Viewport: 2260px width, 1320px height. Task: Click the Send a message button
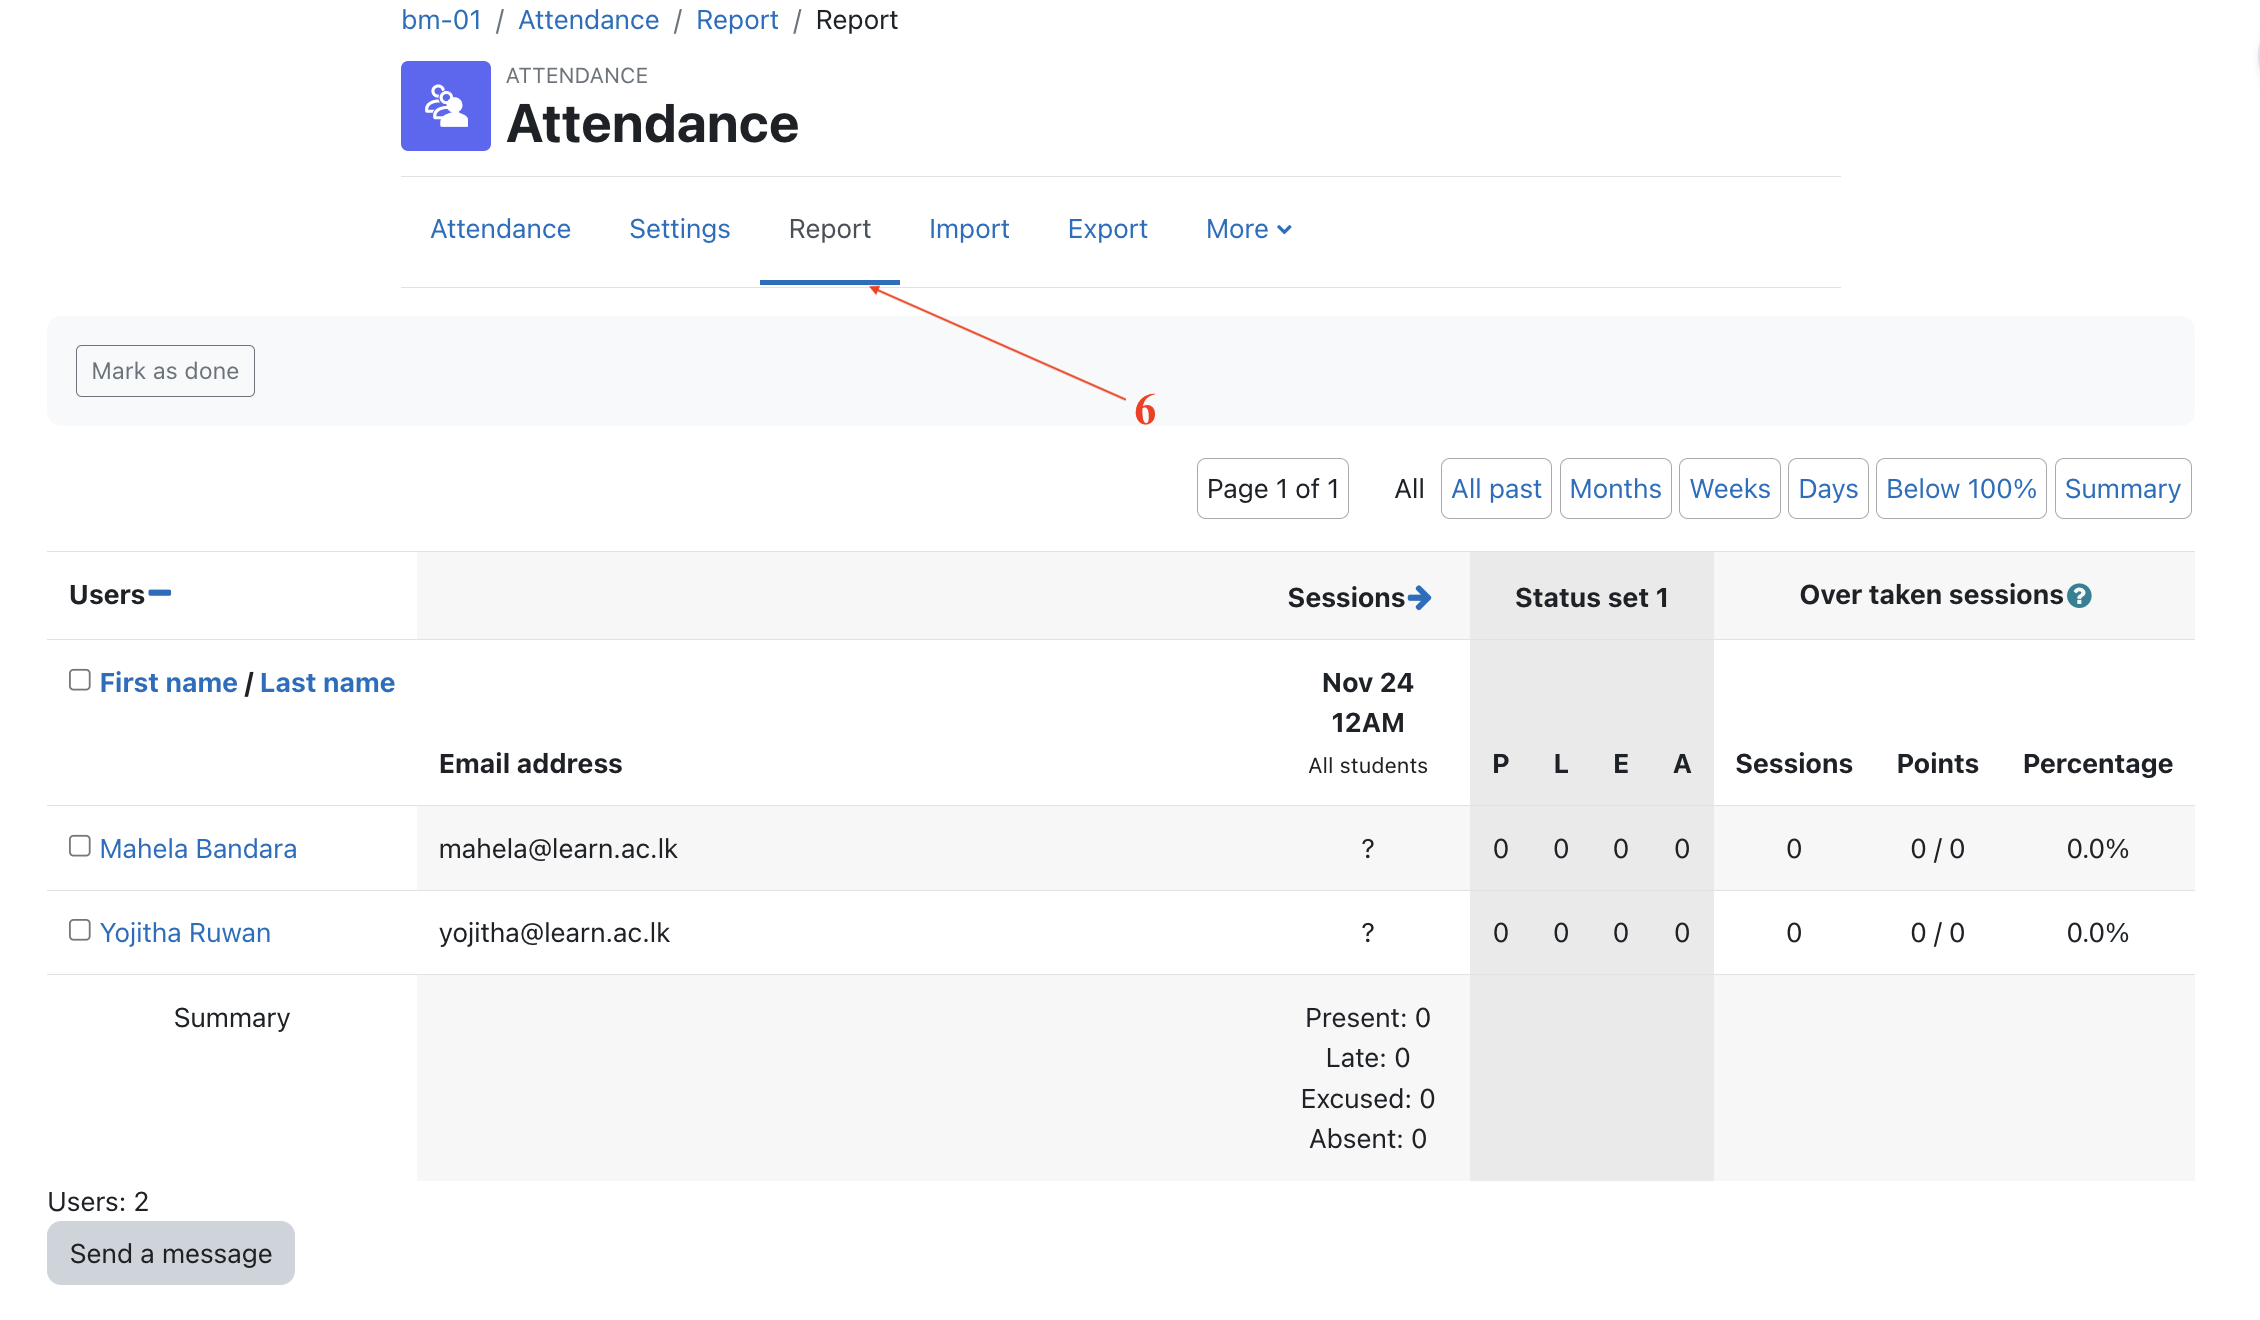point(171,1253)
